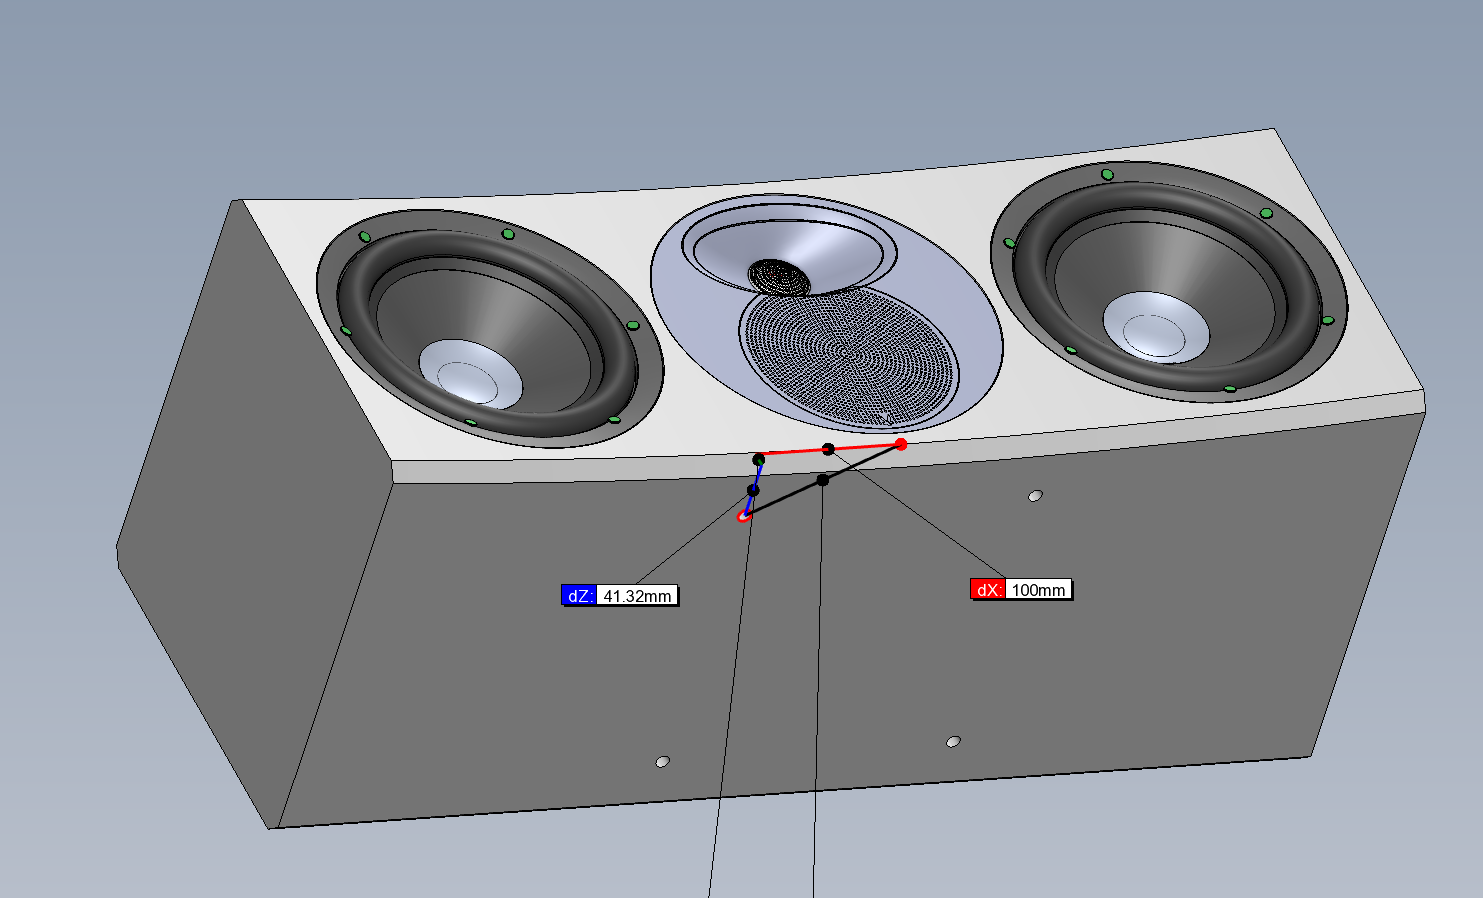Click the solid red endpoint of the measurement

coord(901,444)
